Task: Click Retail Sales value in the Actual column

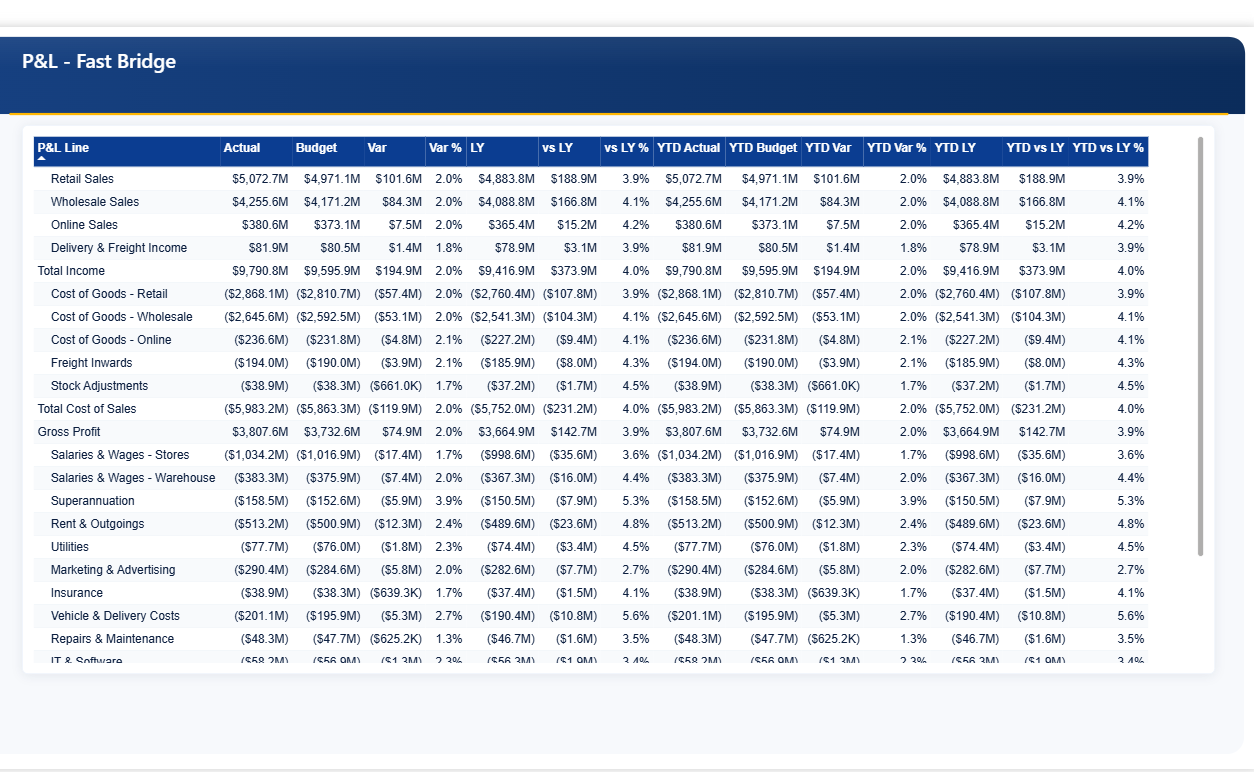Action: [x=260, y=179]
